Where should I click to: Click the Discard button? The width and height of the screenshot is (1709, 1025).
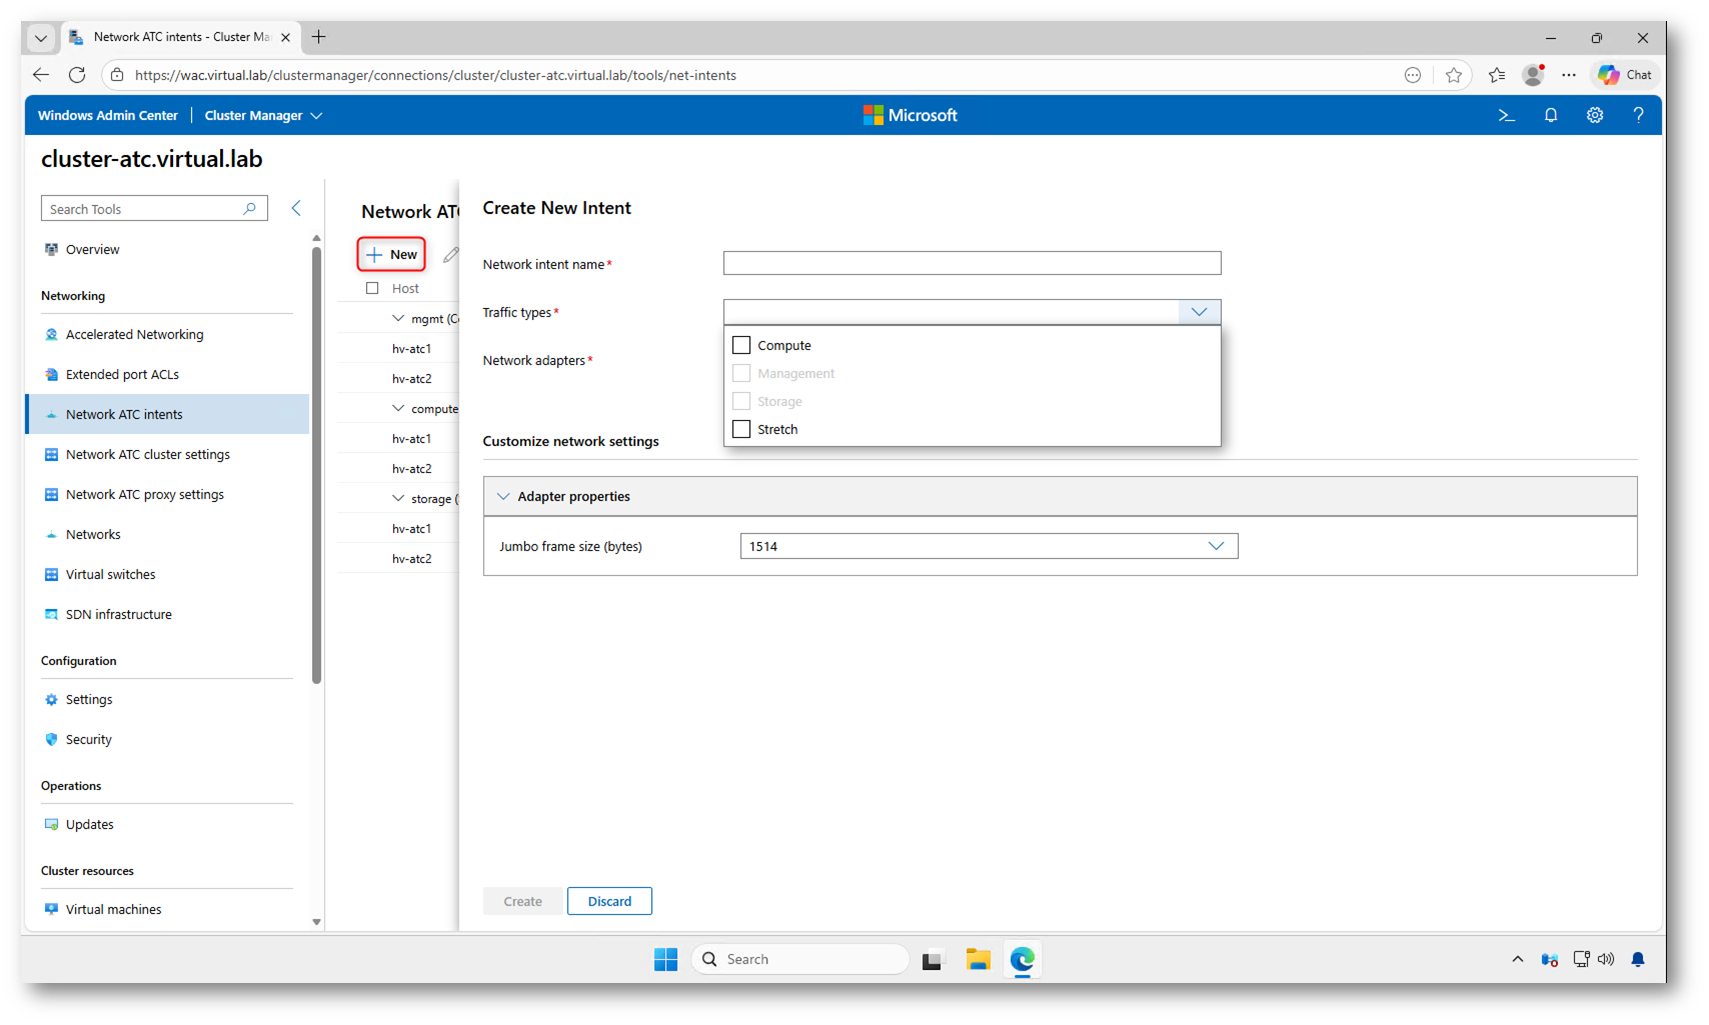609,901
